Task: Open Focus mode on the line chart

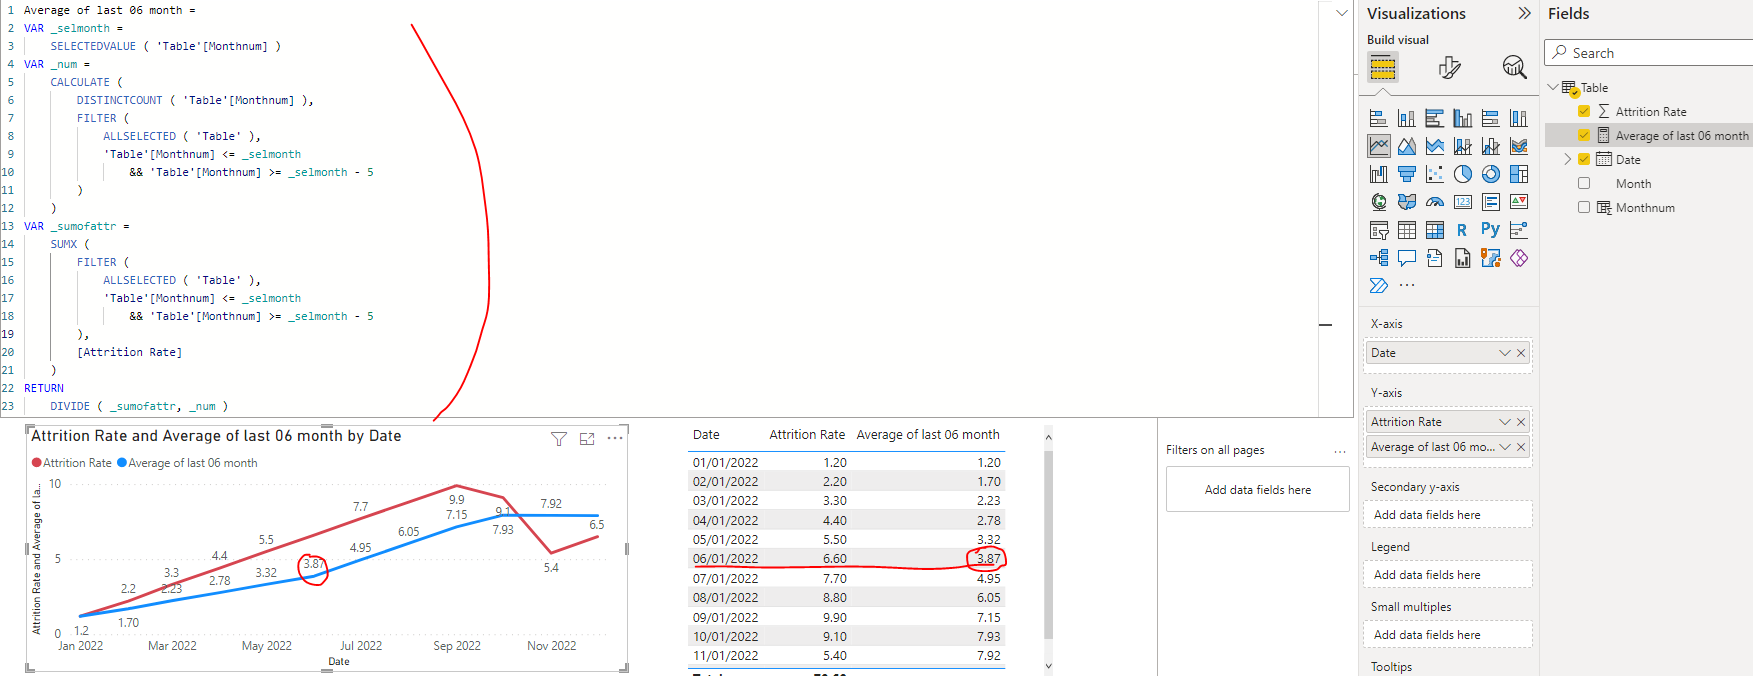Action: pos(587,439)
